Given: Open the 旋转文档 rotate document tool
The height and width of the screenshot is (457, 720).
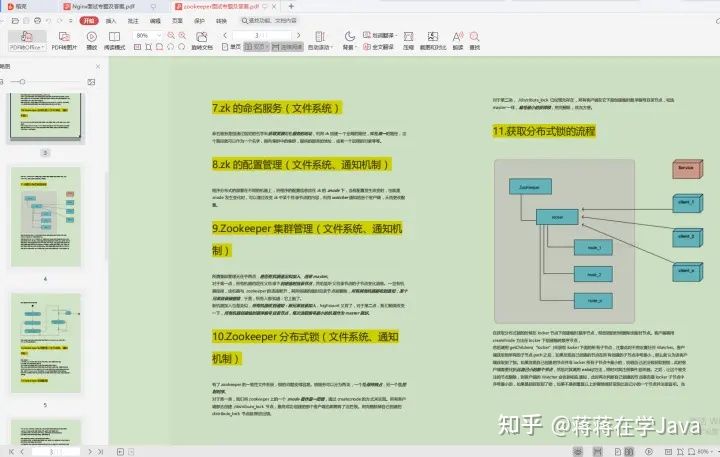Looking at the screenshot, I should pyautogui.click(x=202, y=40).
